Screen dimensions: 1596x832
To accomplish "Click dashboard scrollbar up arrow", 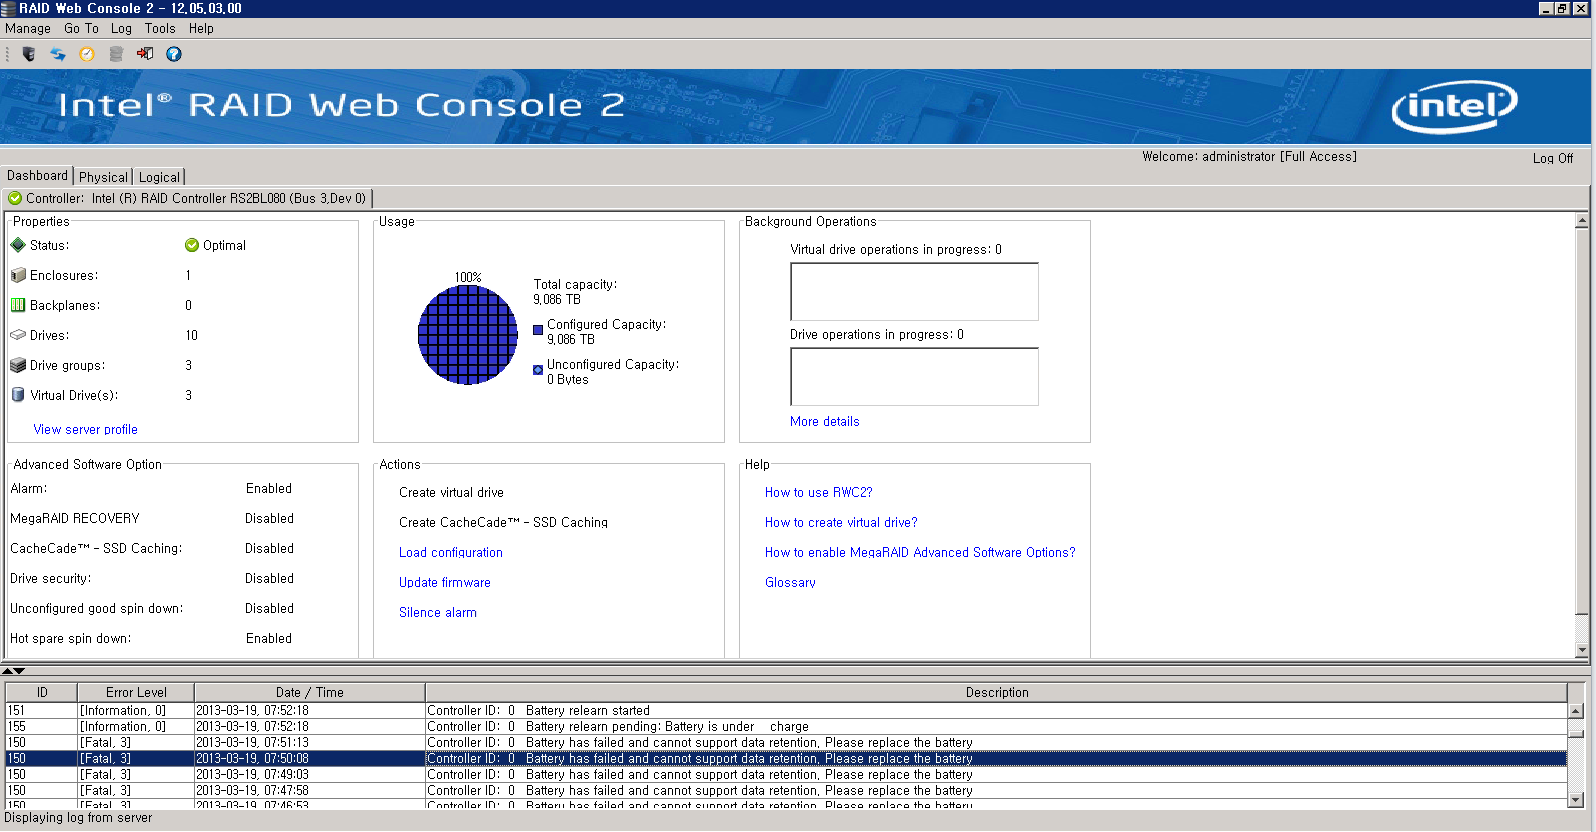I will pyautogui.click(x=1582, y=220).
